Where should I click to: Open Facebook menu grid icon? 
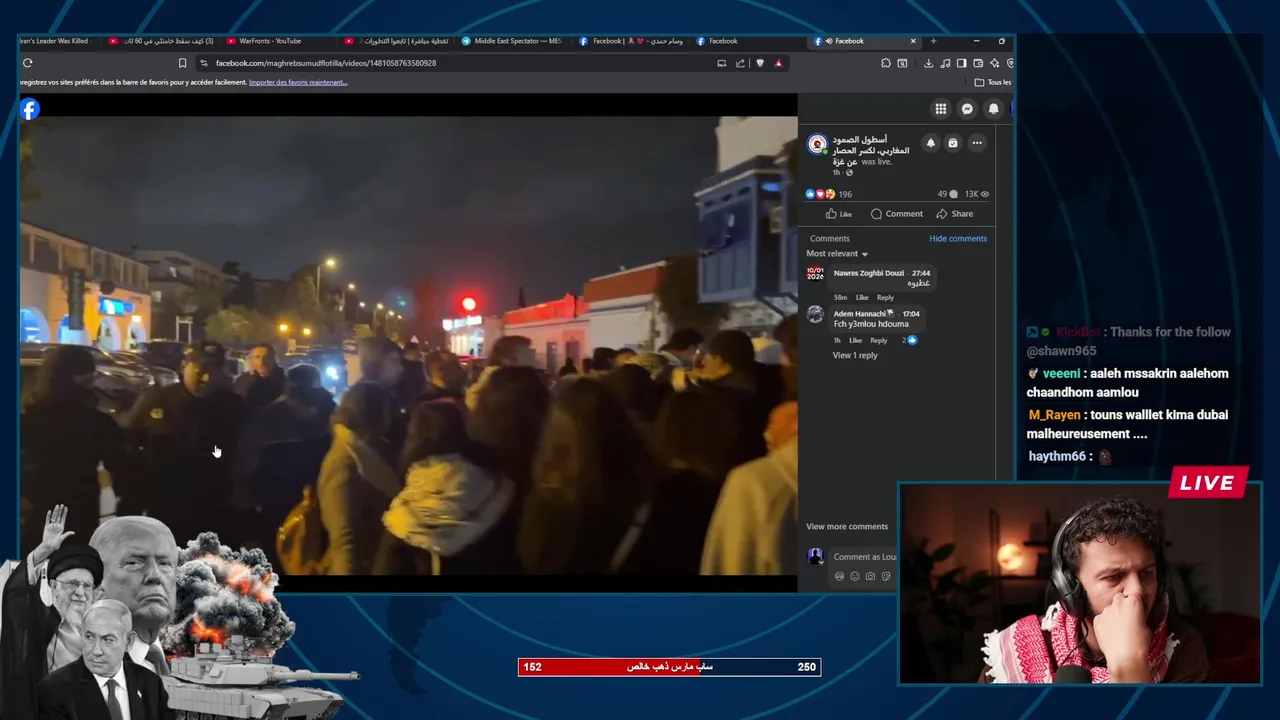[941, 109]
